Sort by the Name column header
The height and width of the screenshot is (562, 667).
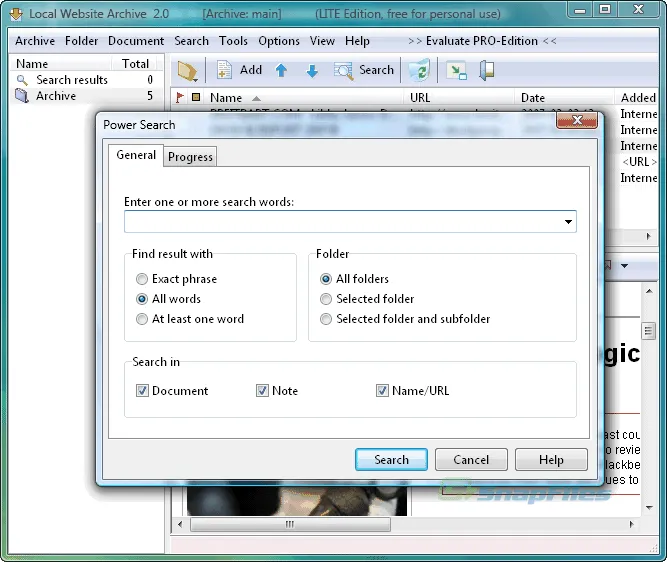coord(226,98)
